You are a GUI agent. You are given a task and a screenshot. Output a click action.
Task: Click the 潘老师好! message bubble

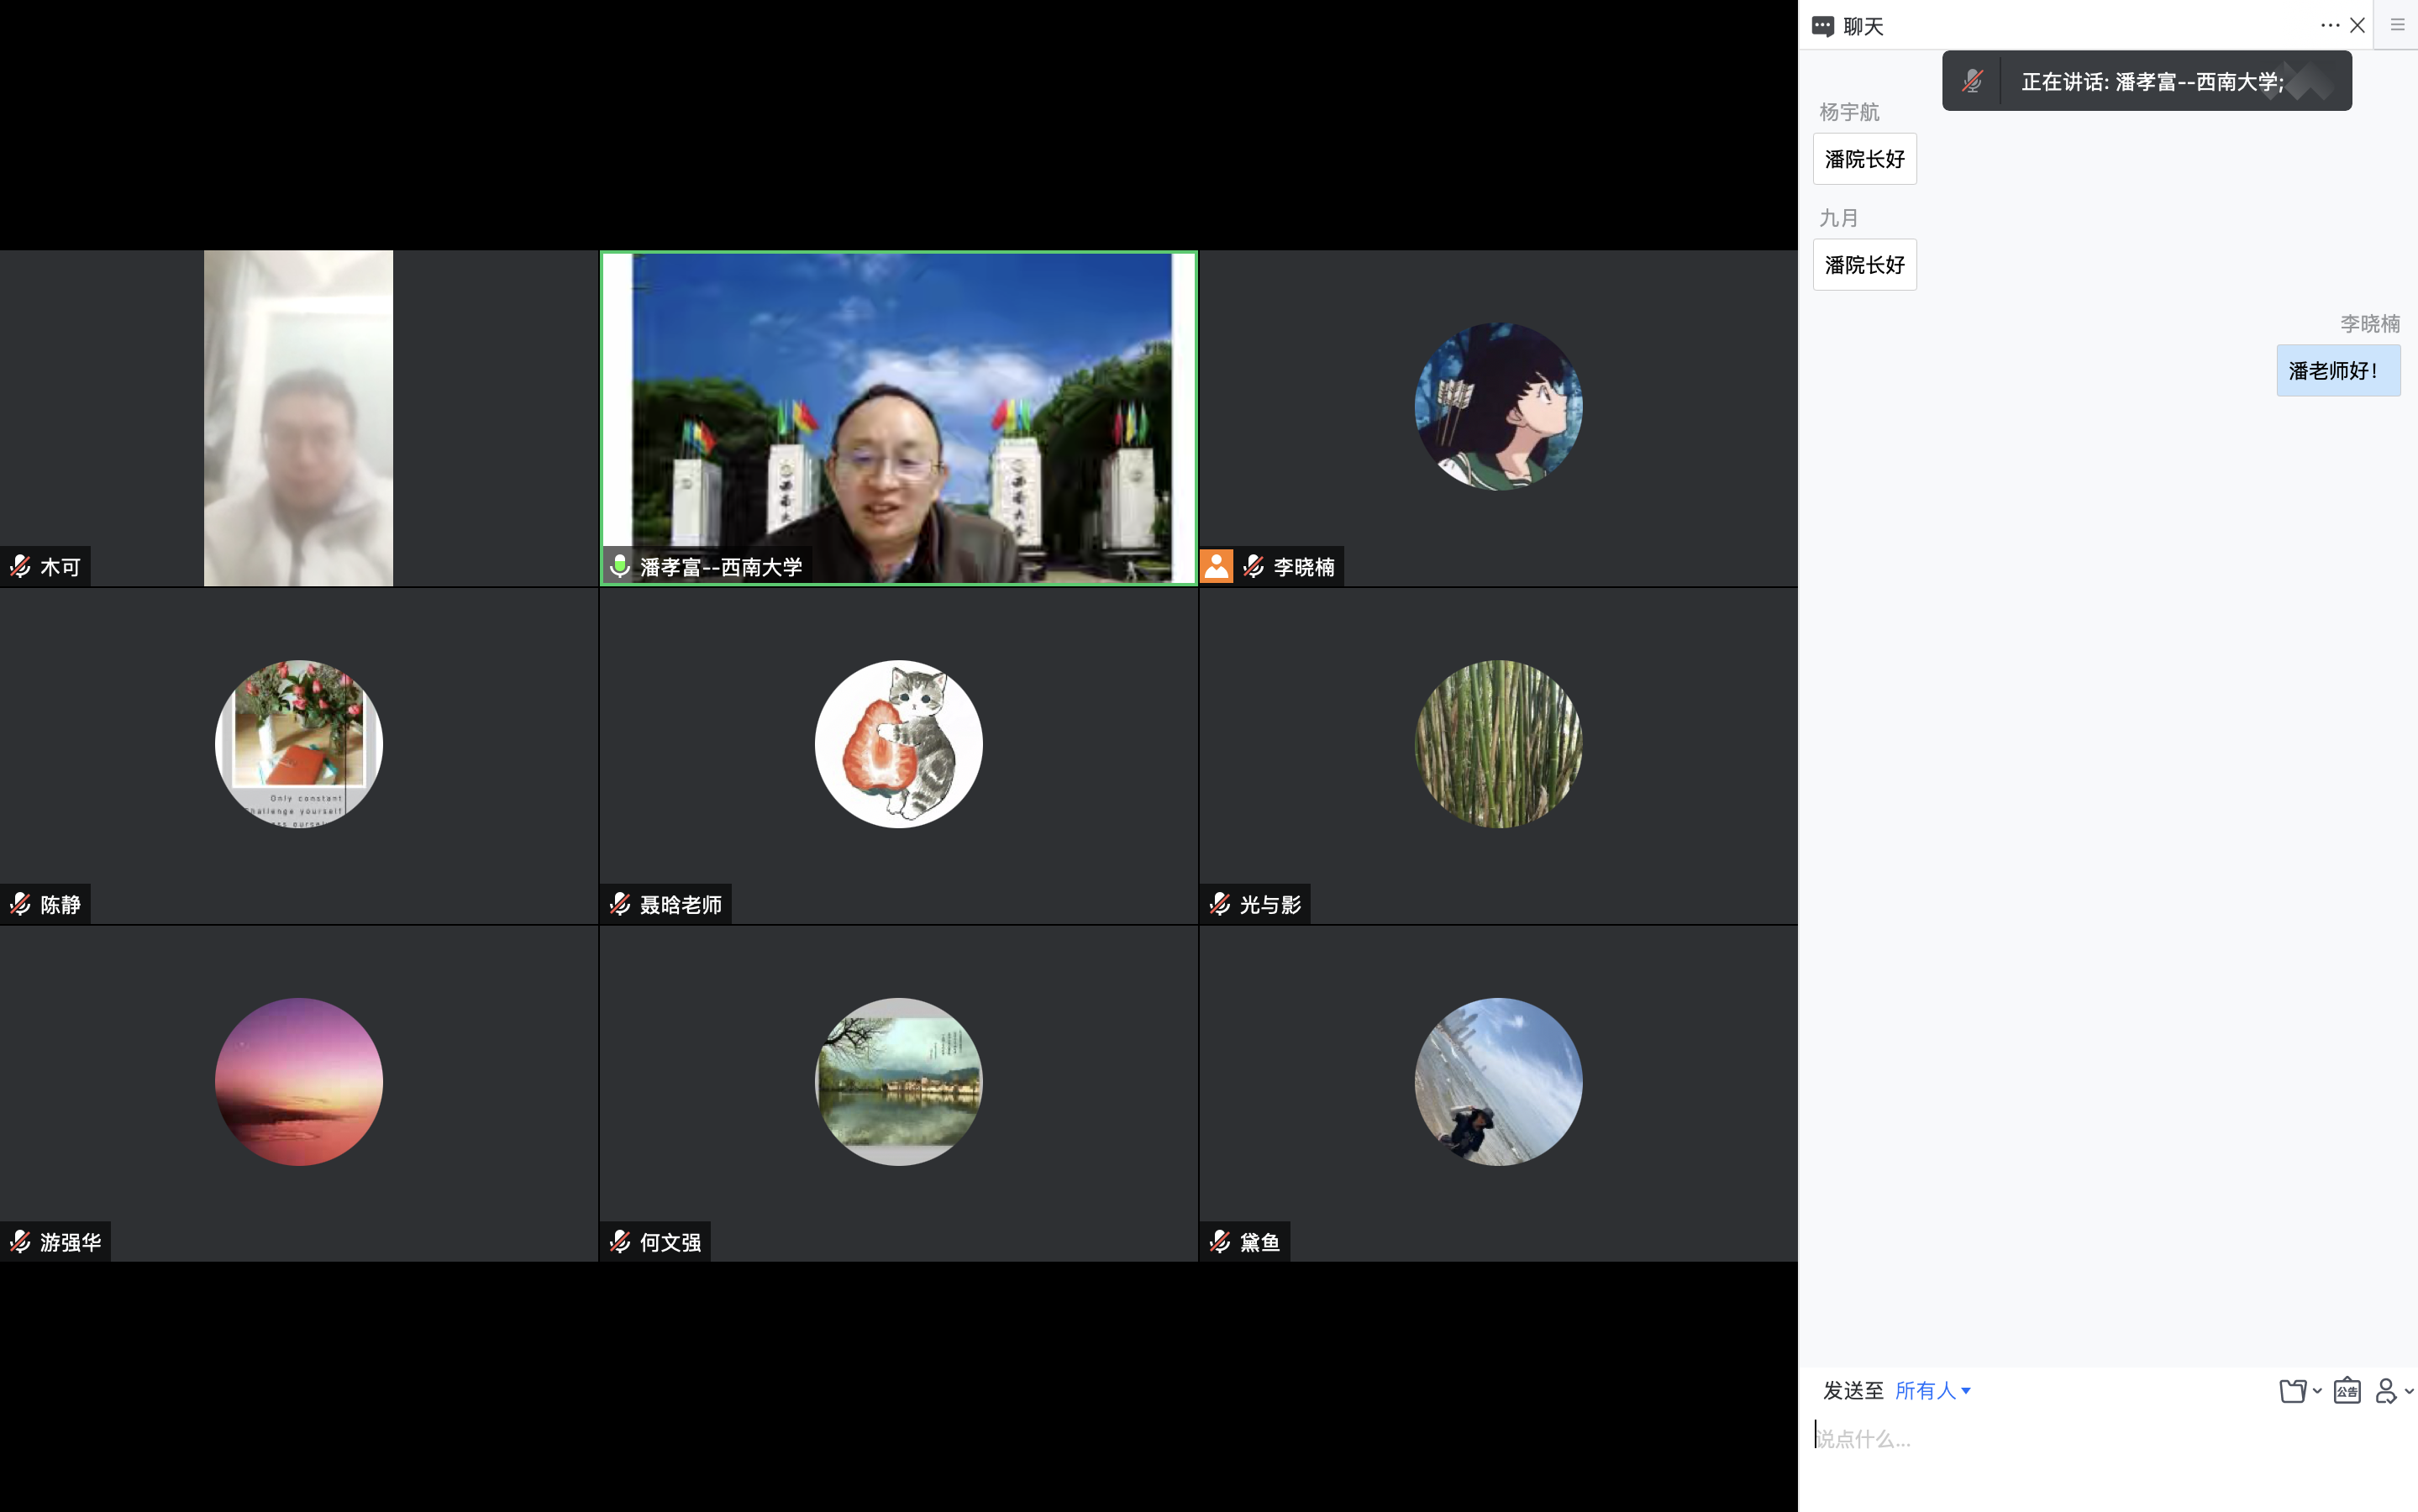click(x=2337, y=370)
